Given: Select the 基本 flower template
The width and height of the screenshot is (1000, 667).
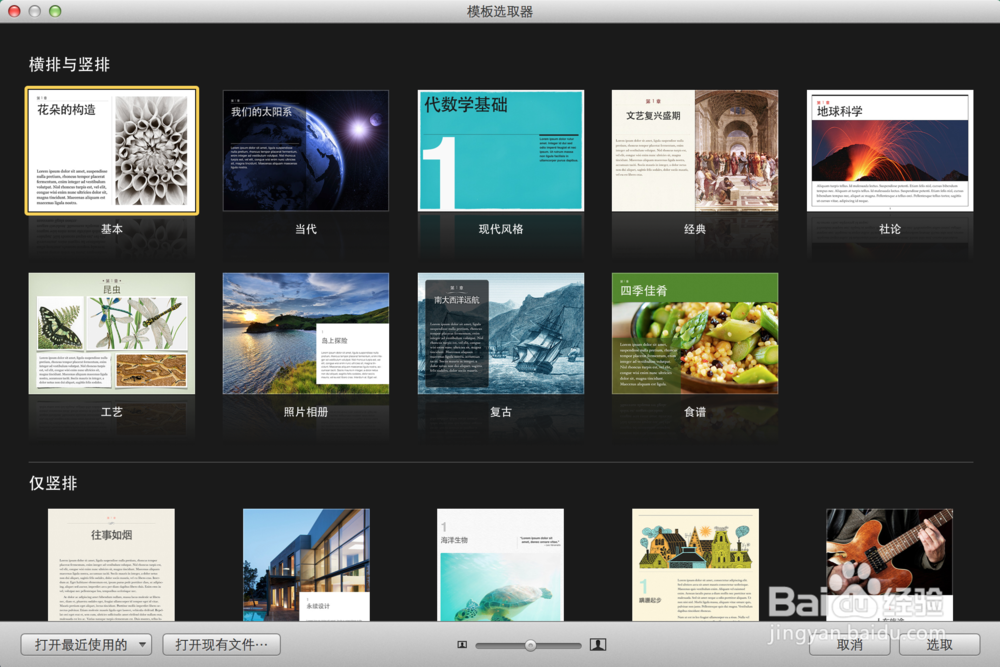Looking at the screenshot, I should [x=111, y=150].
